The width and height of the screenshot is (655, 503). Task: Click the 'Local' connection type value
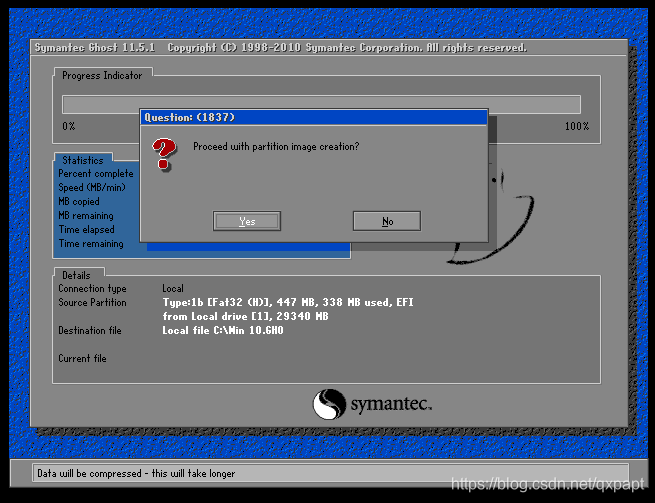pyautogui.click(x=173, y=289)
